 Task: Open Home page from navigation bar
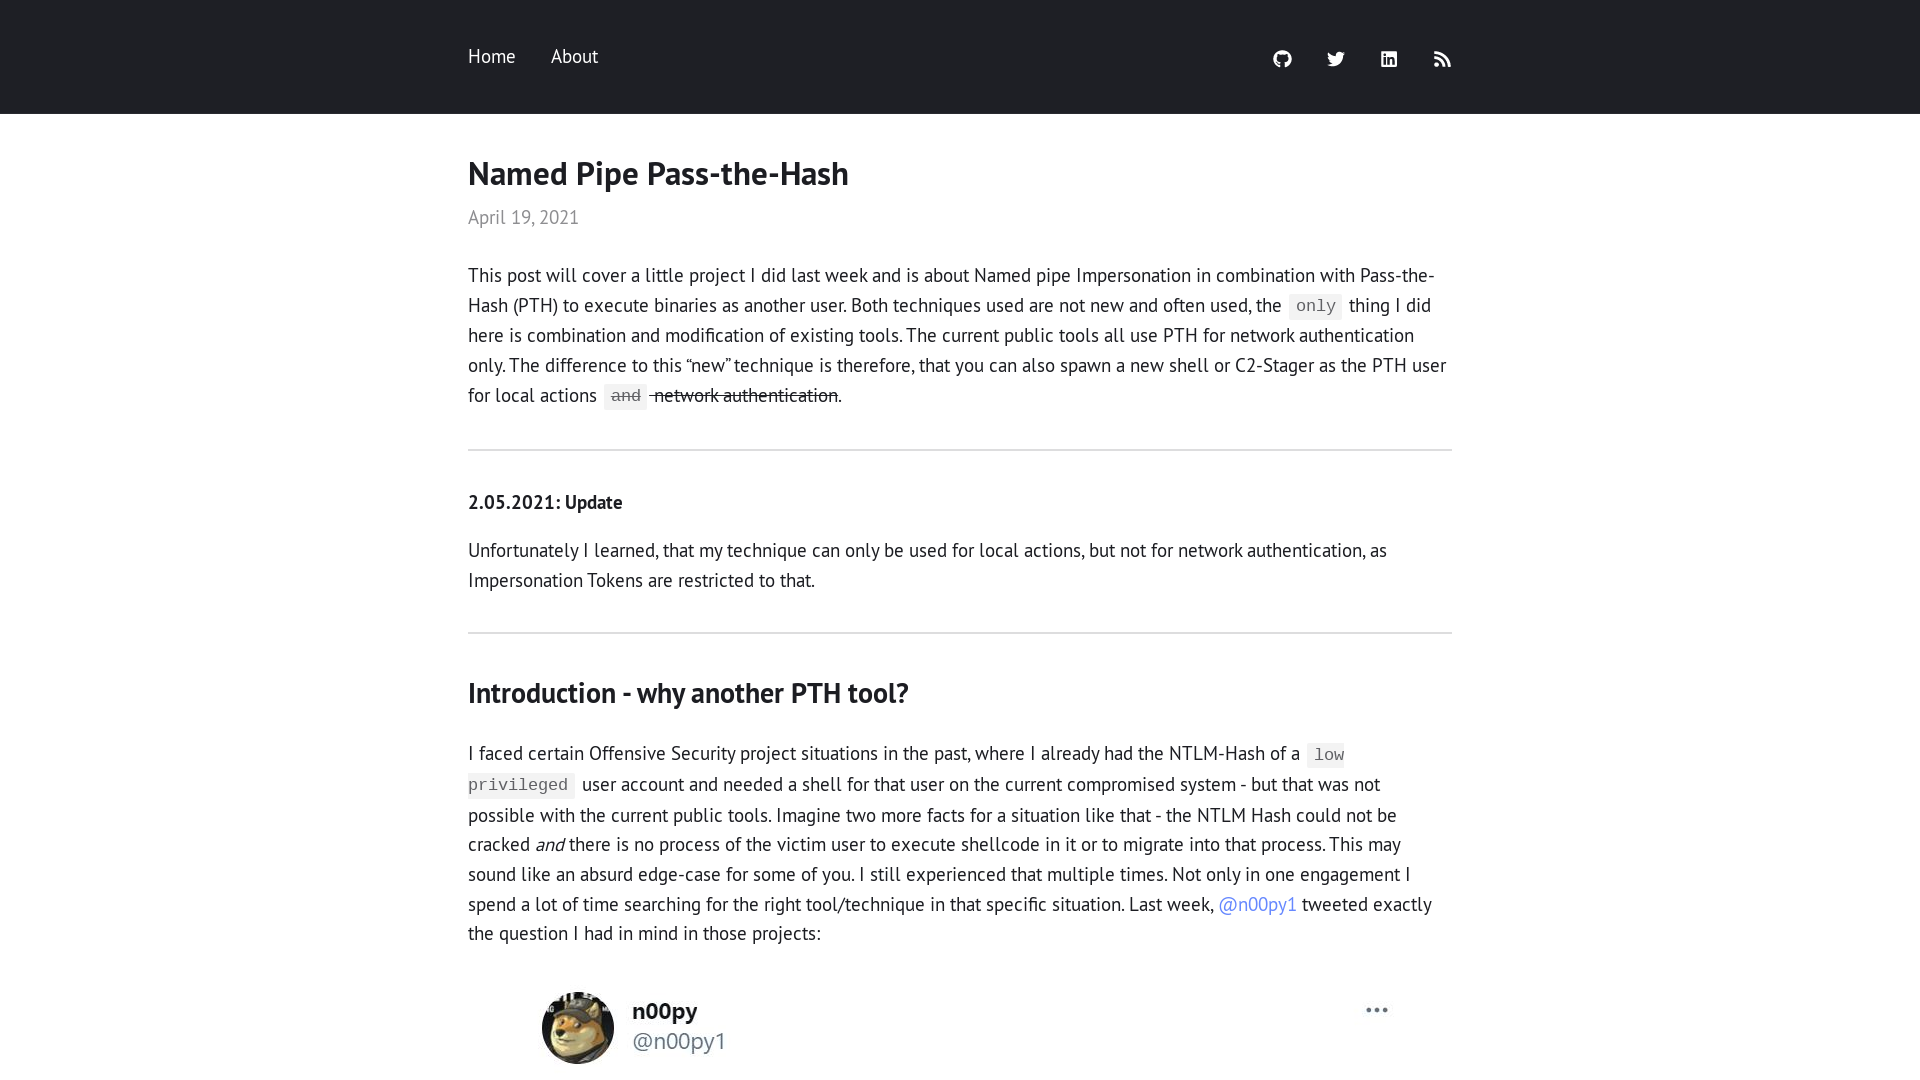point(492,57)
